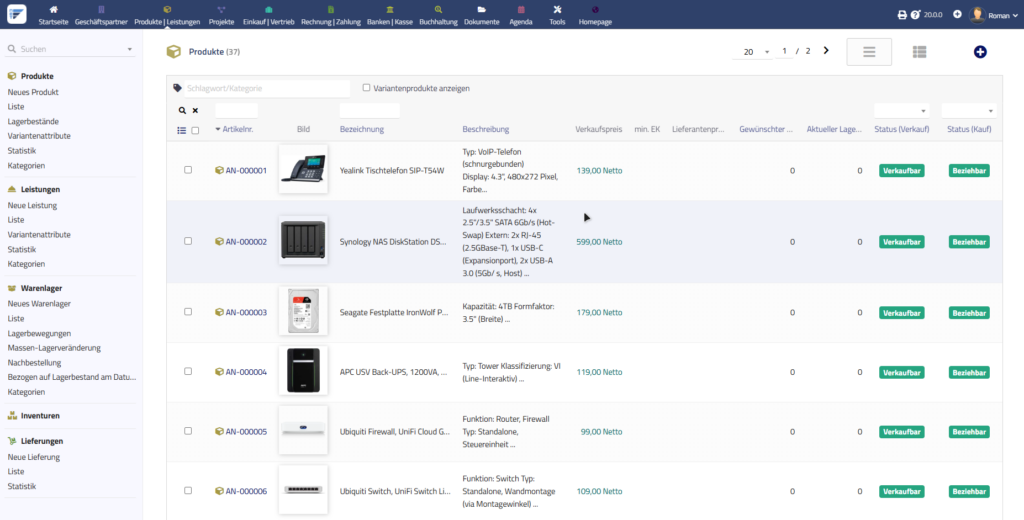Viewport: 1024px width, 520px height.
Task: Open Nachbestellung in the sidebar
Action: pos(35,363)
